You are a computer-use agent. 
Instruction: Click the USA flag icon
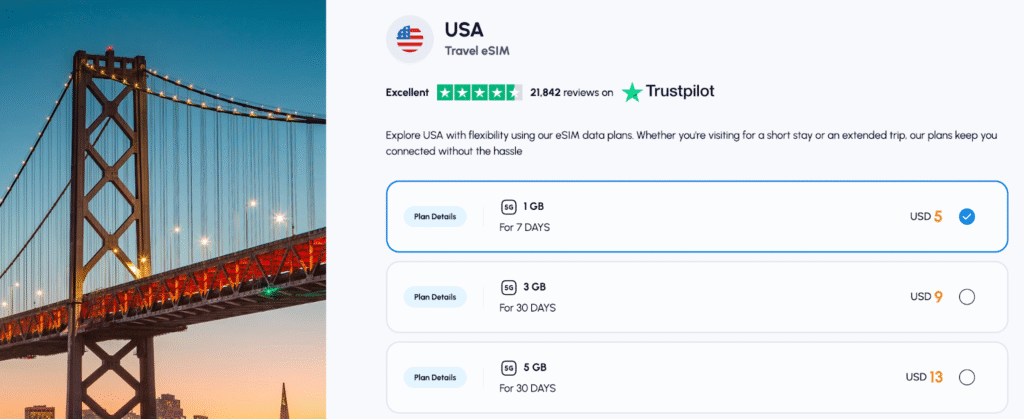tap(409, 38)
